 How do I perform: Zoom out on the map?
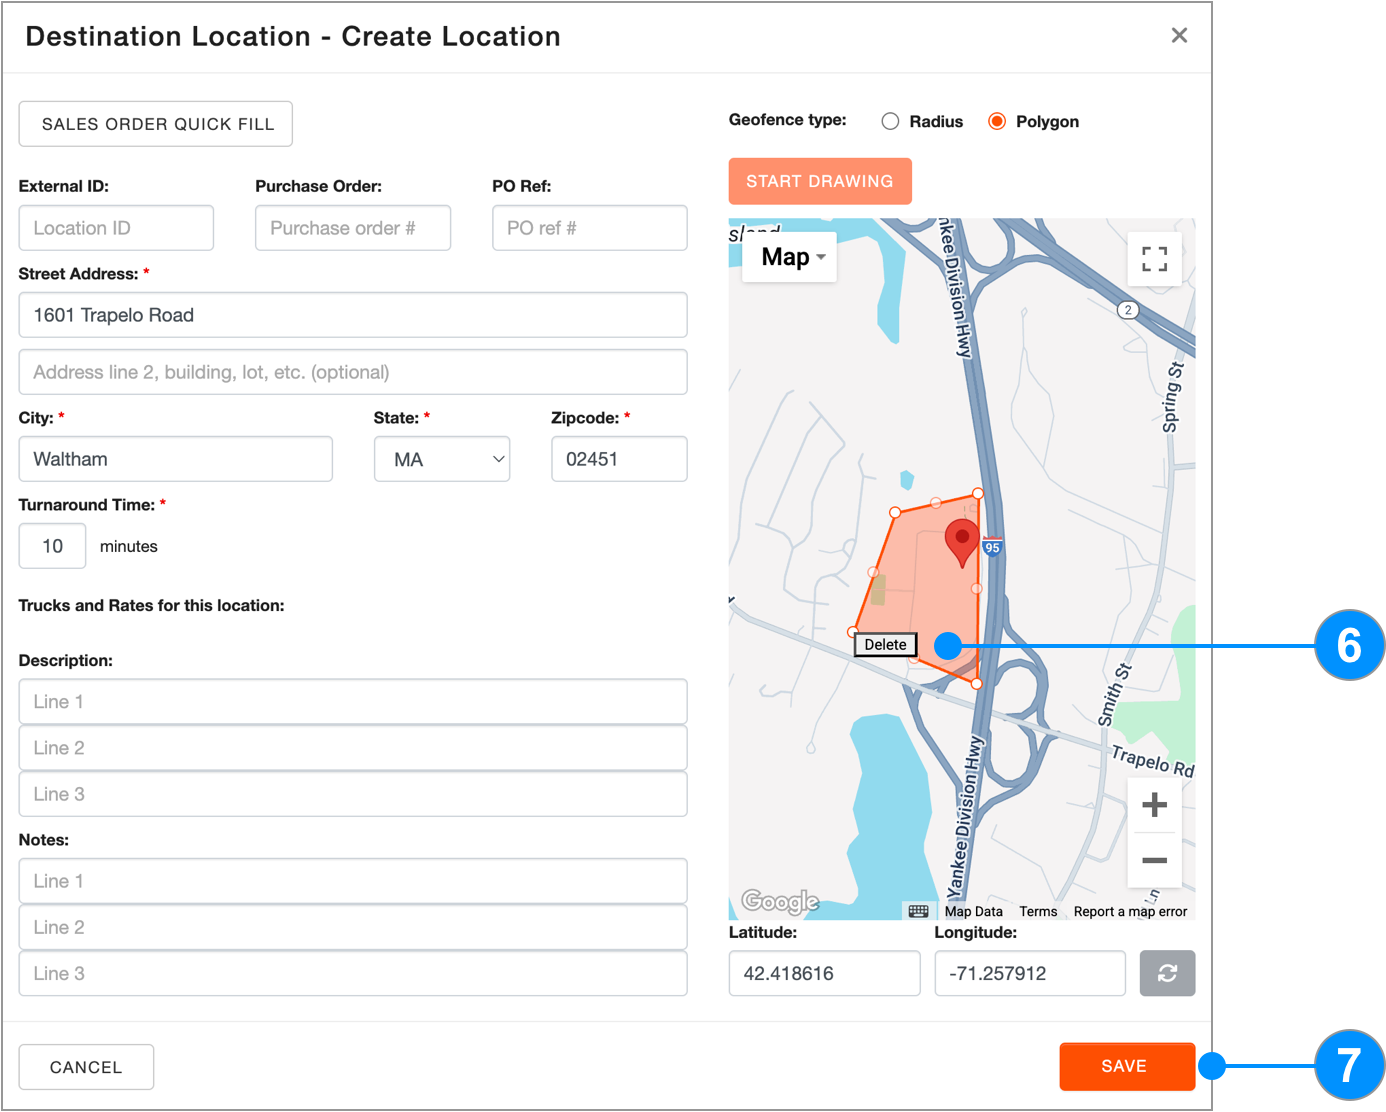pos(1154,860)
